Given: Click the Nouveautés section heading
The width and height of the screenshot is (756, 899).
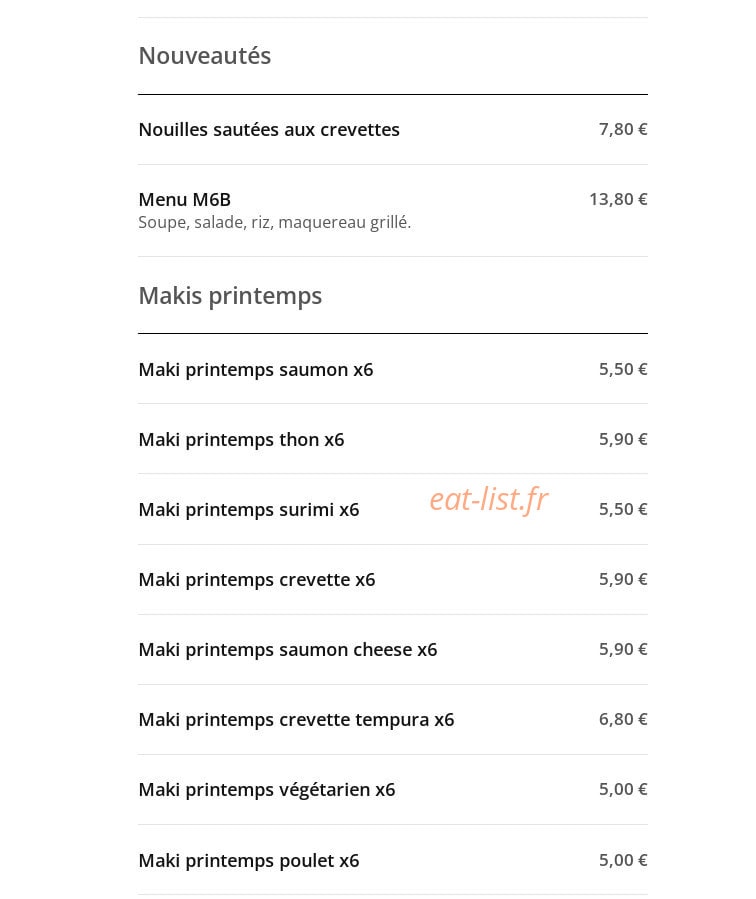Looking at the screenshot, I should pos(205,56).
